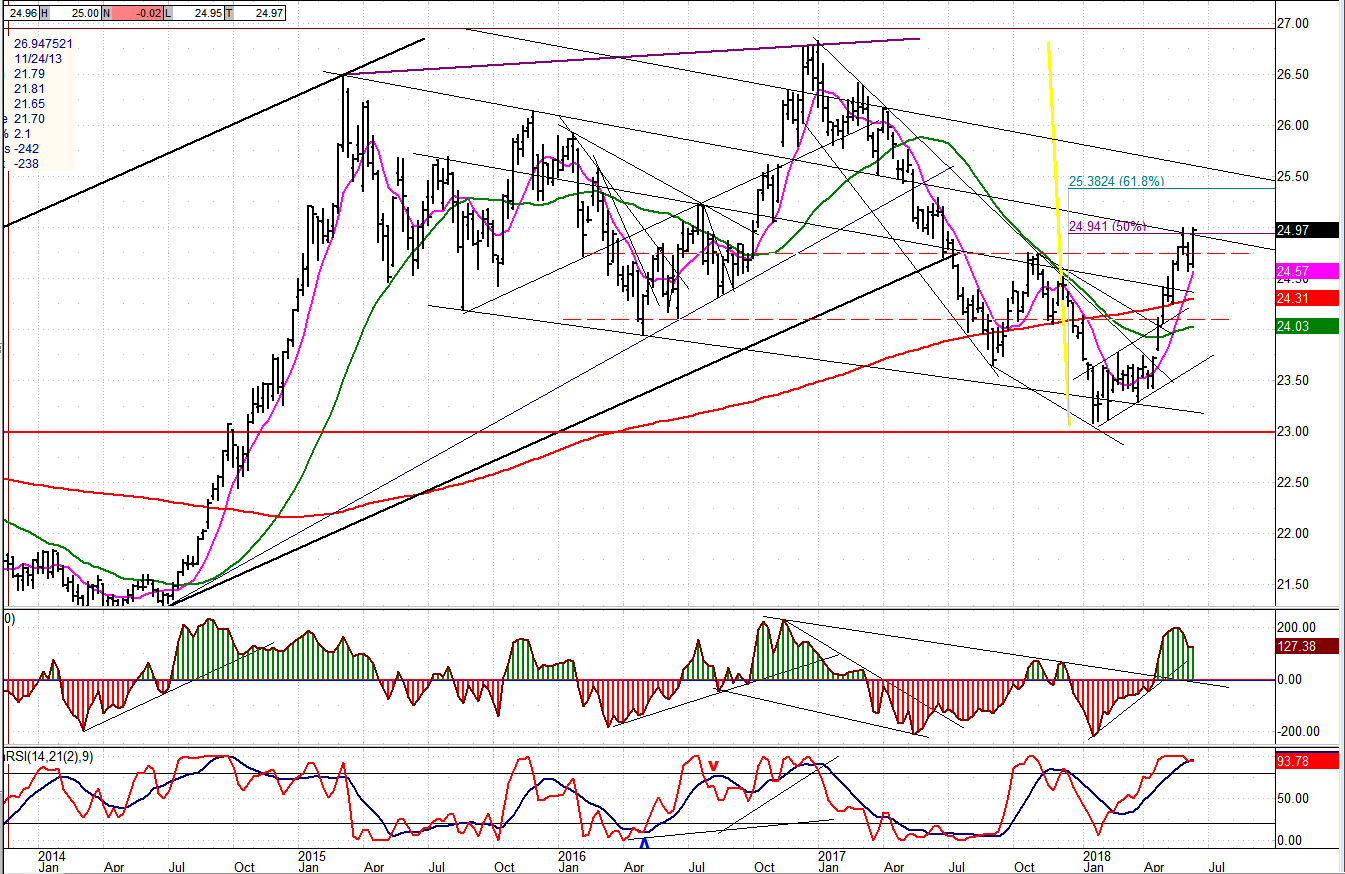Click the 25.3824 (61.8%) Fibonacci label
The height and width of the screenshot is (874, 1345).
[x=1116, y=182]
